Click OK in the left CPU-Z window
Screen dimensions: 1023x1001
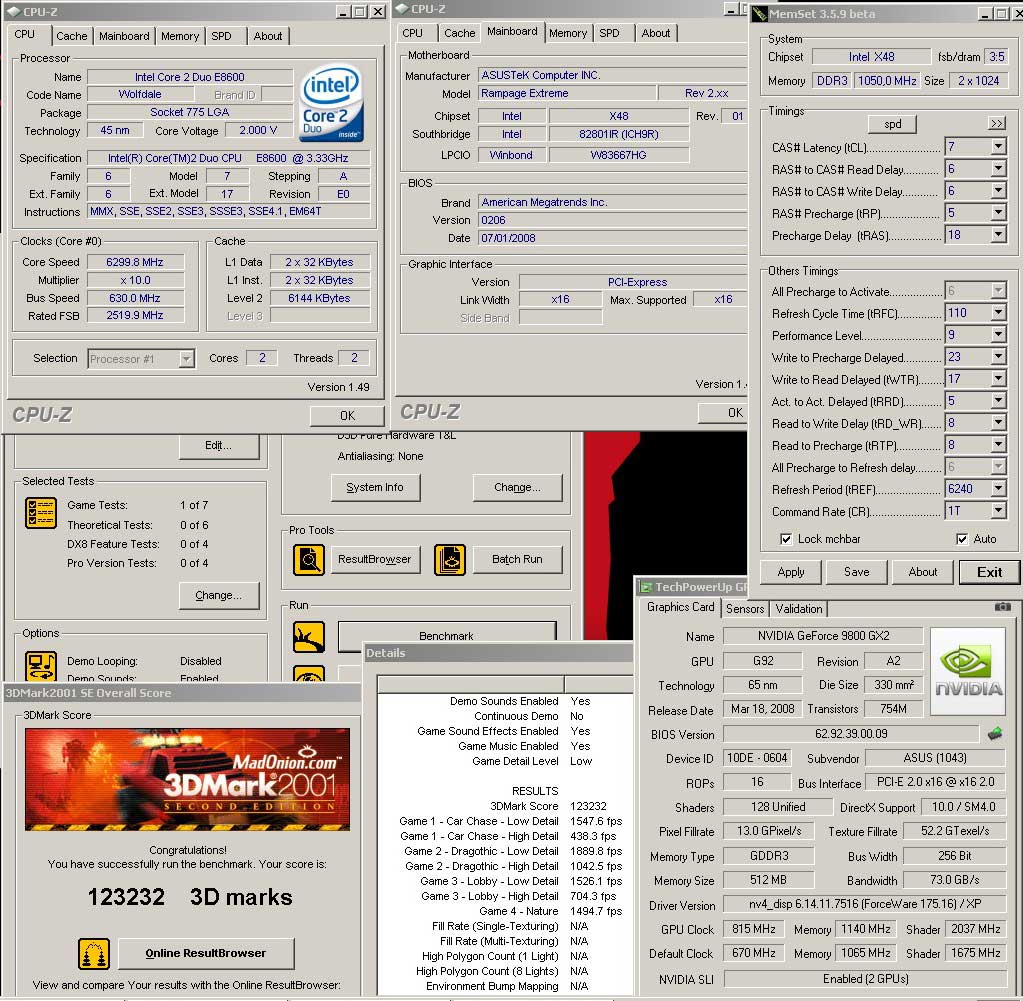click(347, 416)
